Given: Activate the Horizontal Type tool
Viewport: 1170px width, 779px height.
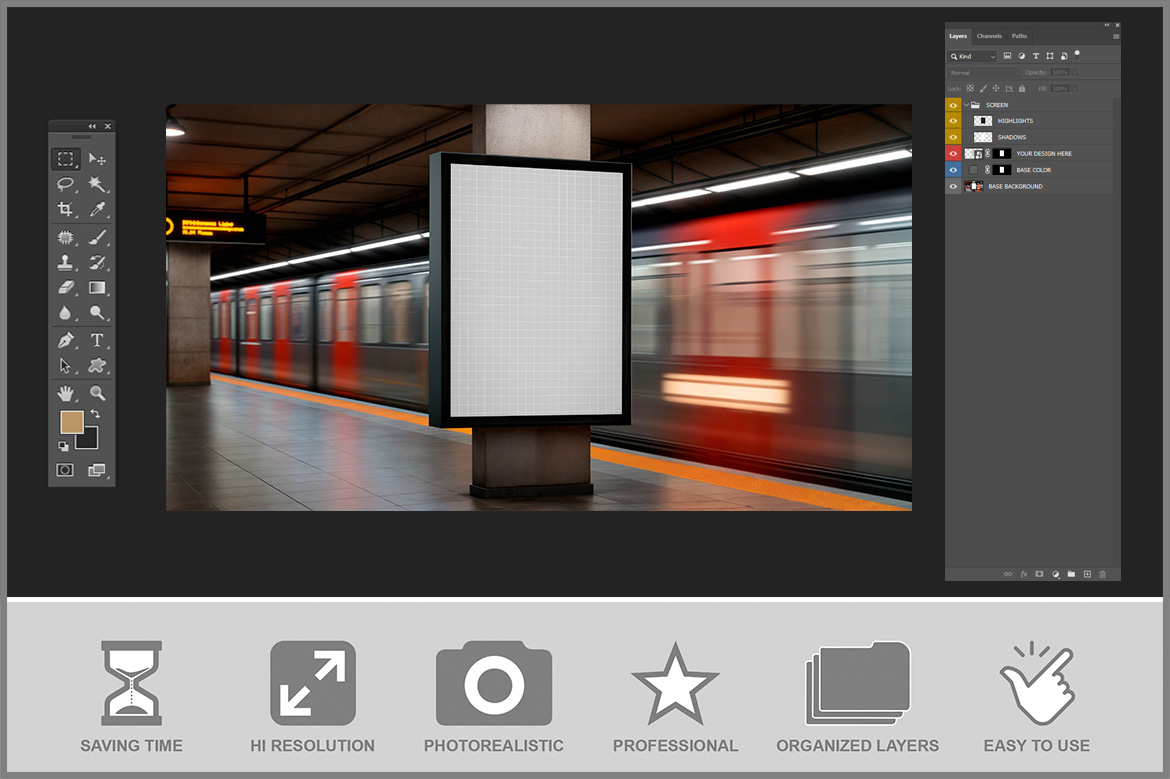Looking at the screenshot, I should 97,340.
